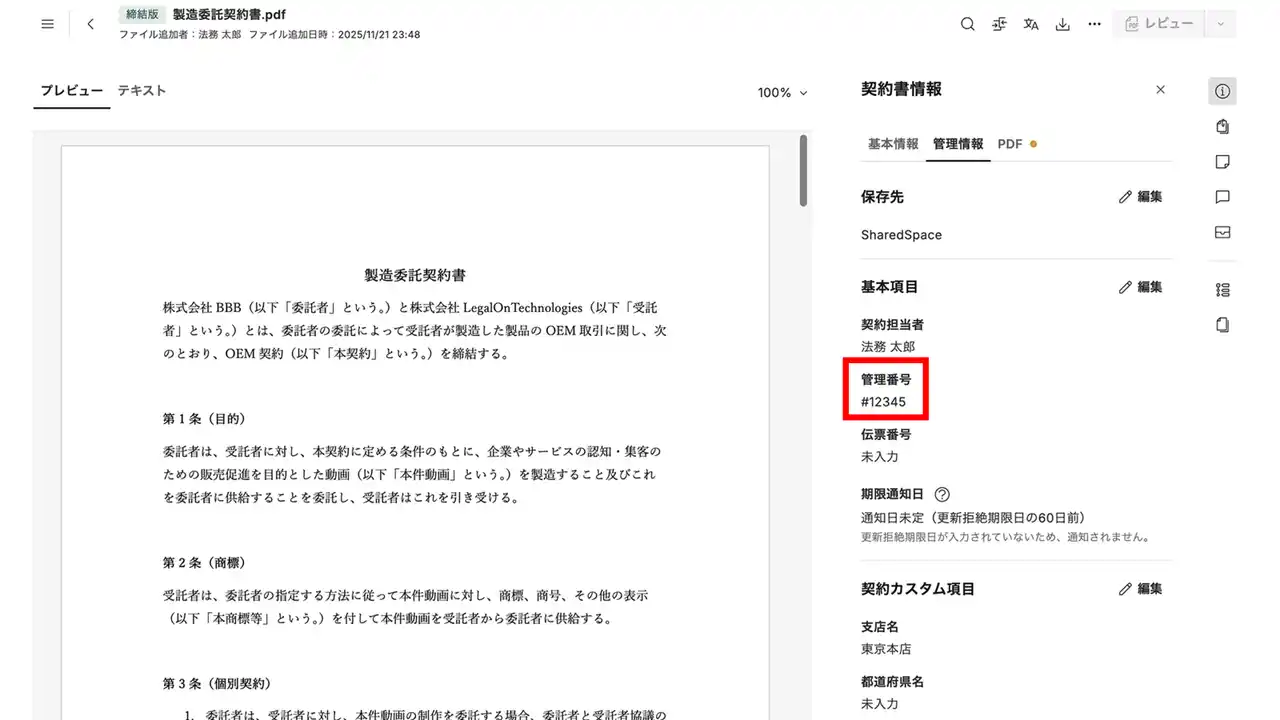Image resolution: width=1280 pixels, height=720 pixels.
Task: Click the search magnifier icon
Action: 967,24
